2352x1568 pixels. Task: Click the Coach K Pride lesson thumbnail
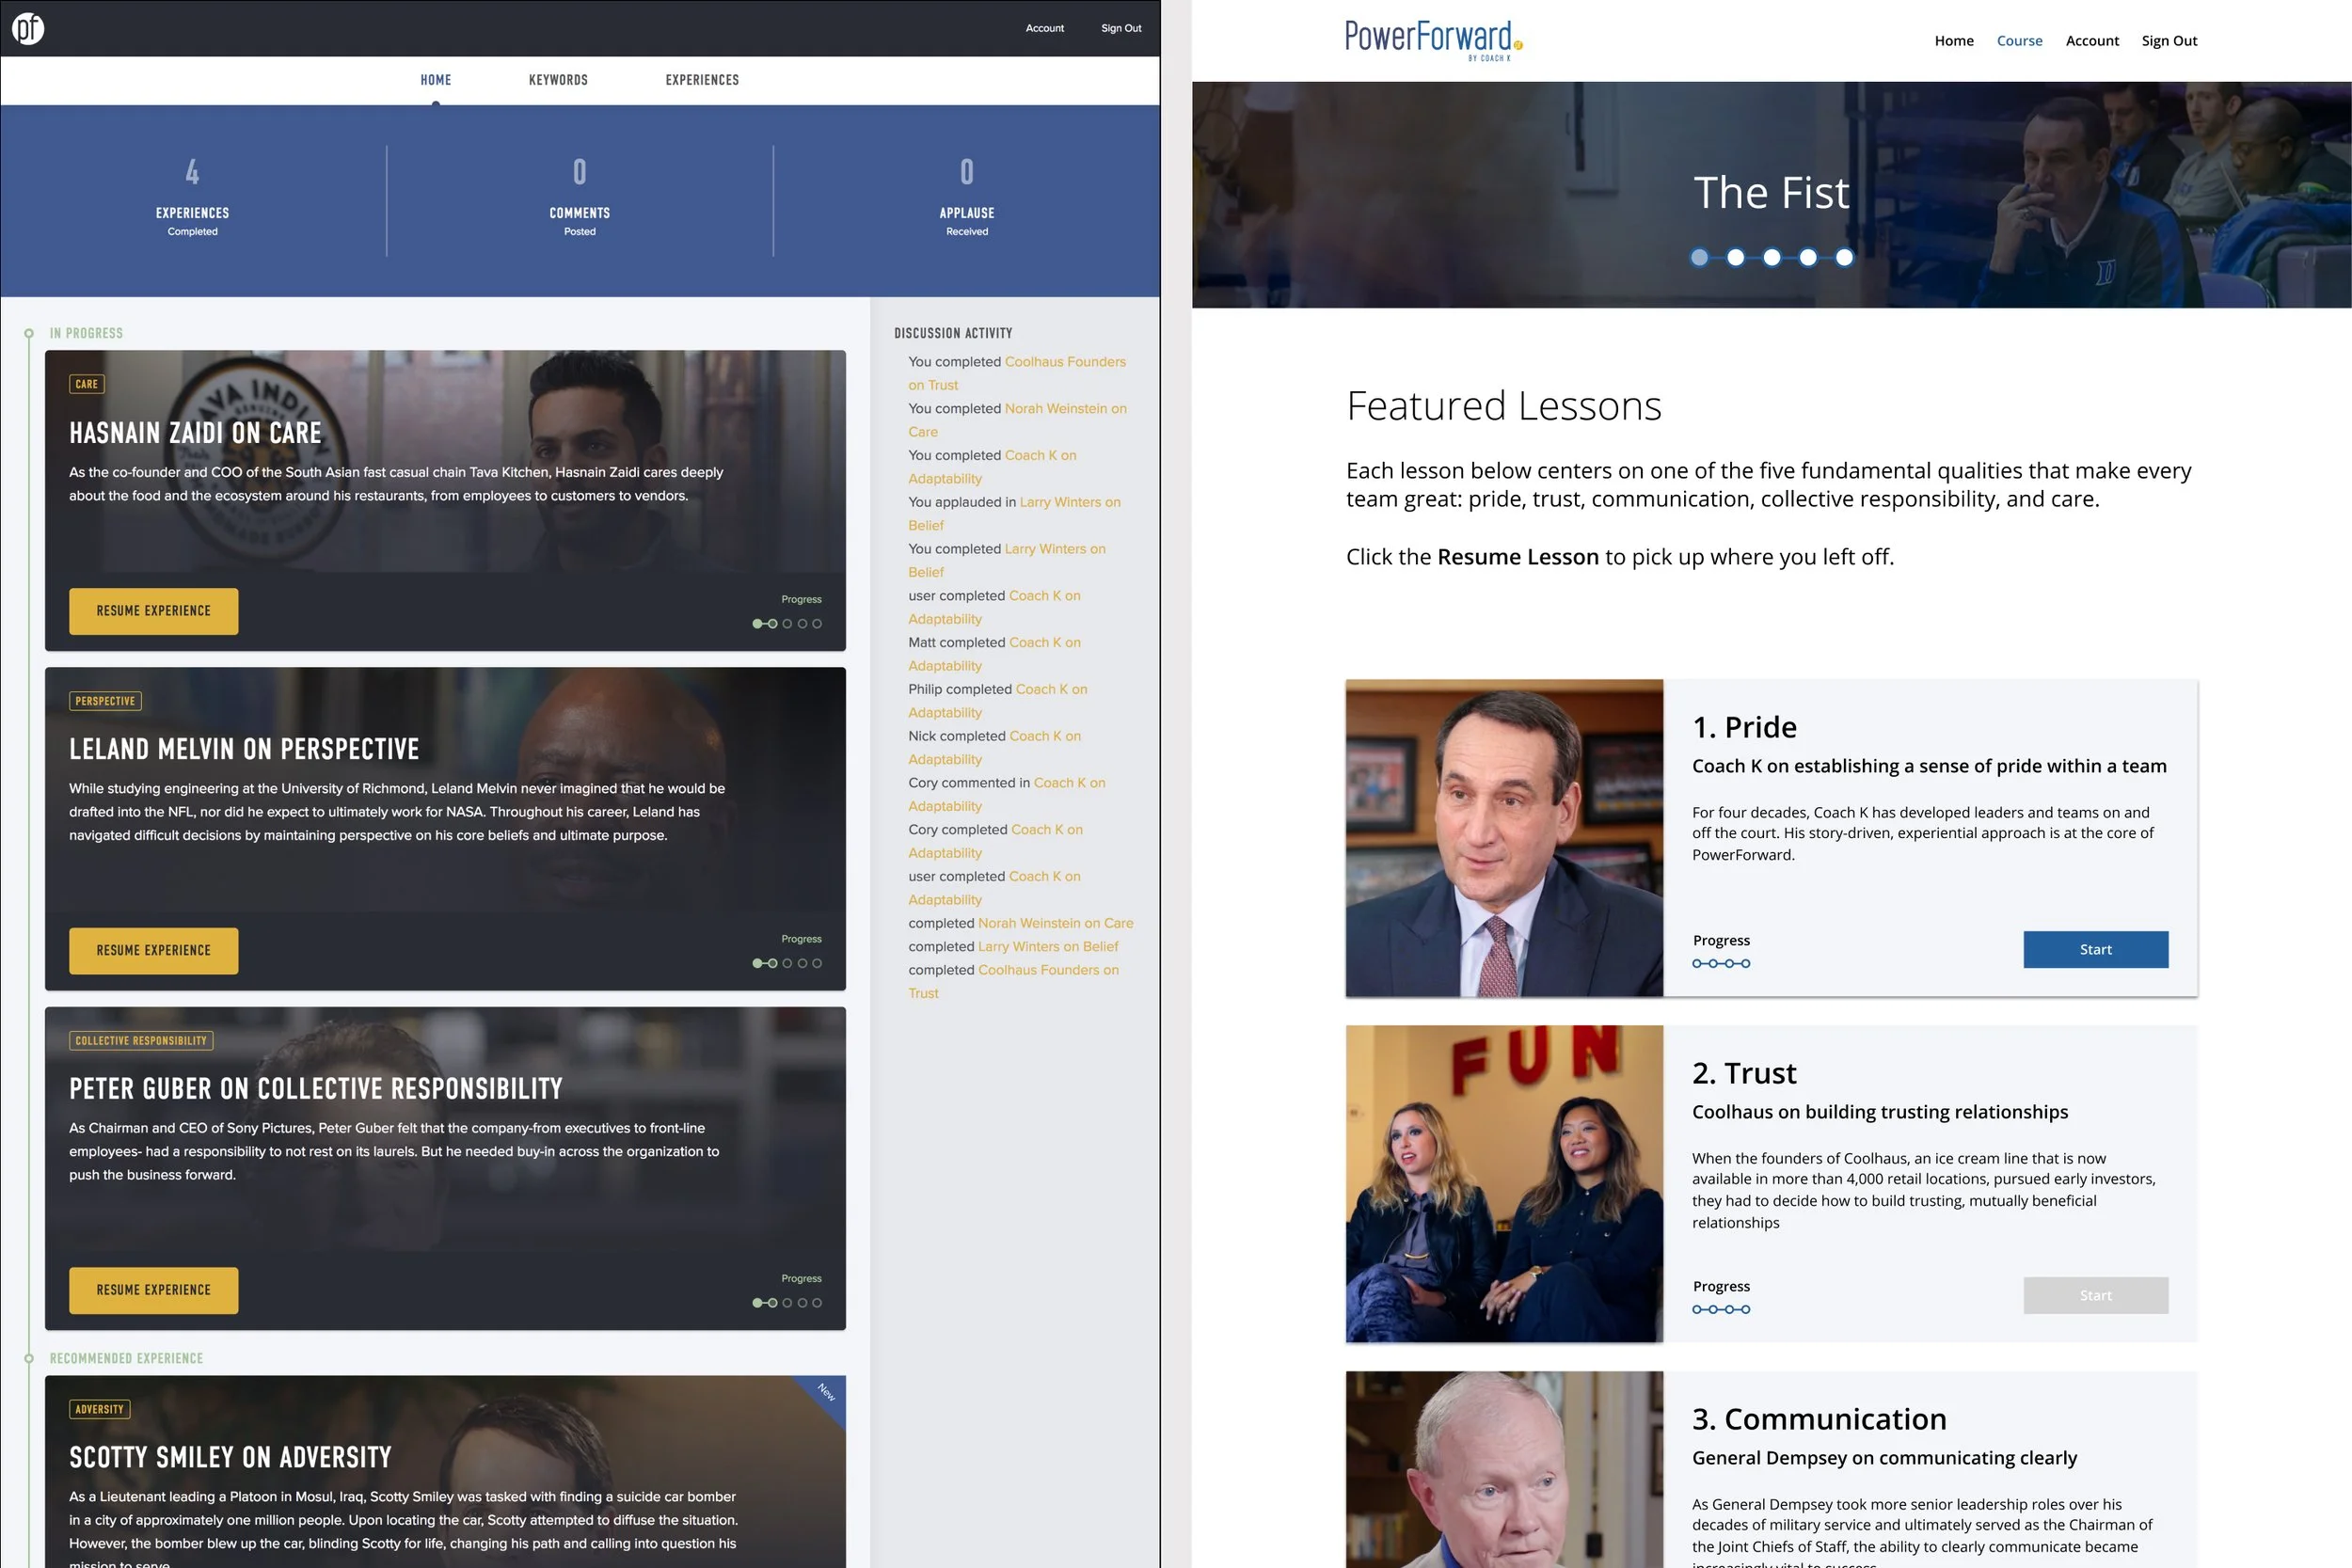[1504, 838]
